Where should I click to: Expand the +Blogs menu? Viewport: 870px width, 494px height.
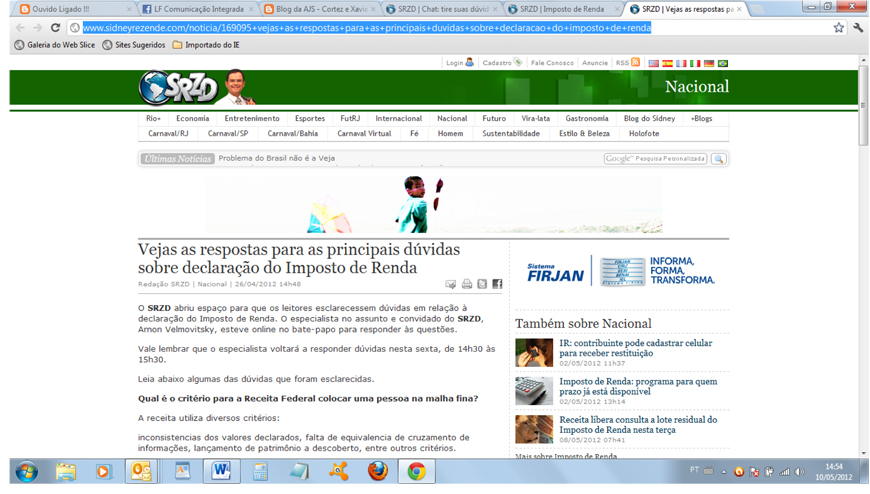[x=701, y=118]
